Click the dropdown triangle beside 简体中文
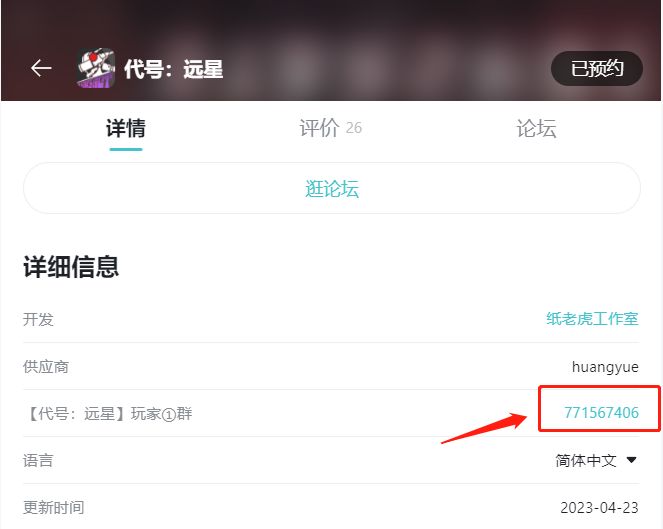 point(632,460)
